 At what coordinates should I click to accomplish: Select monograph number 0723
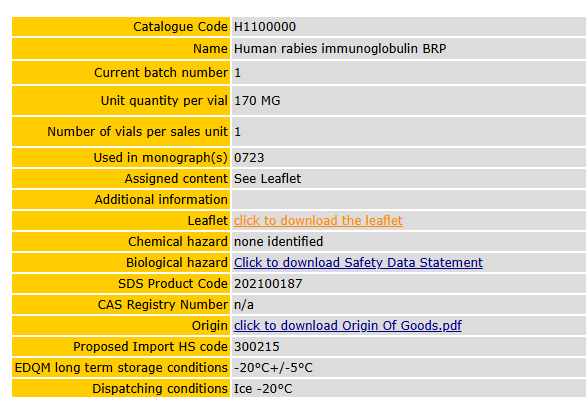(249, 157)
